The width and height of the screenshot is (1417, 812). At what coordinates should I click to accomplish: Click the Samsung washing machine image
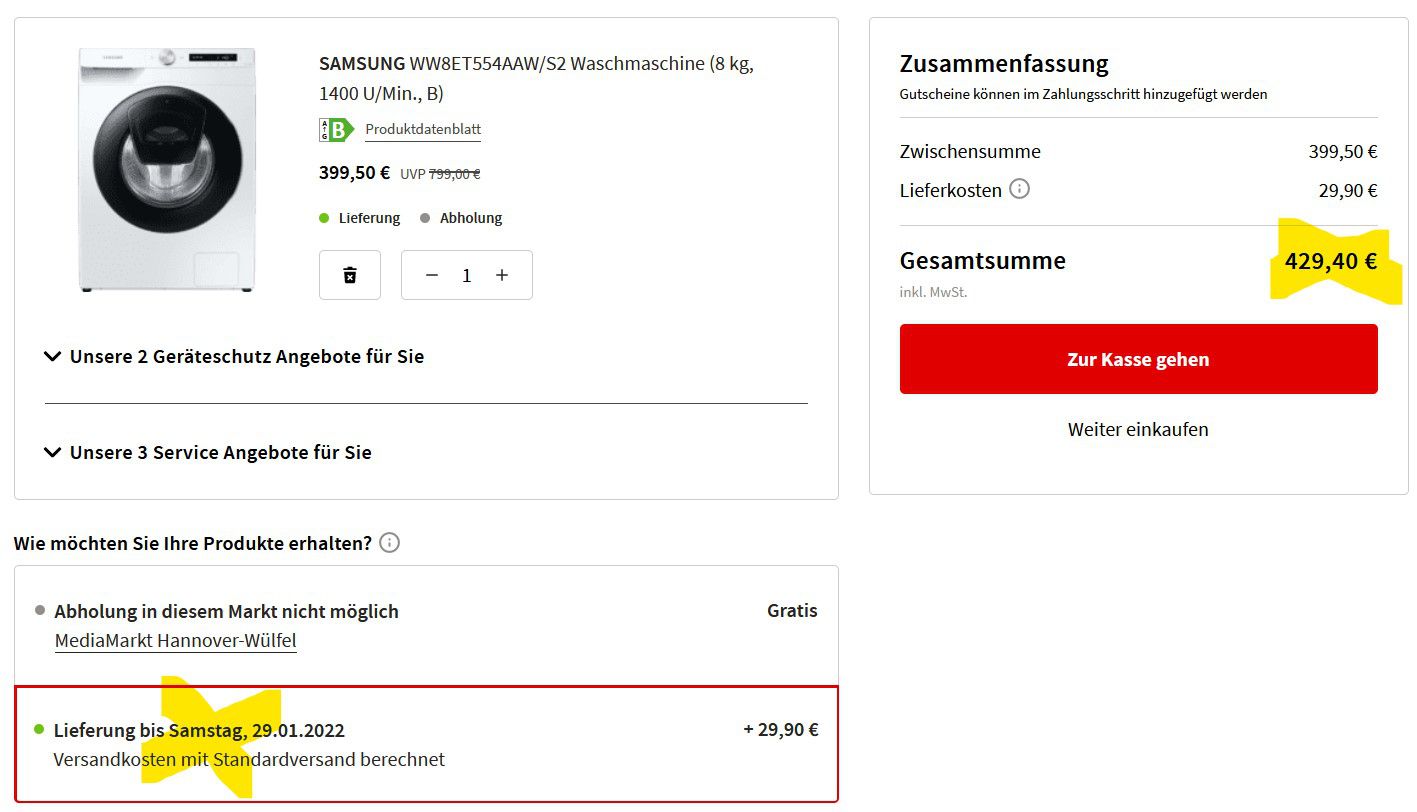pos(167,170)
